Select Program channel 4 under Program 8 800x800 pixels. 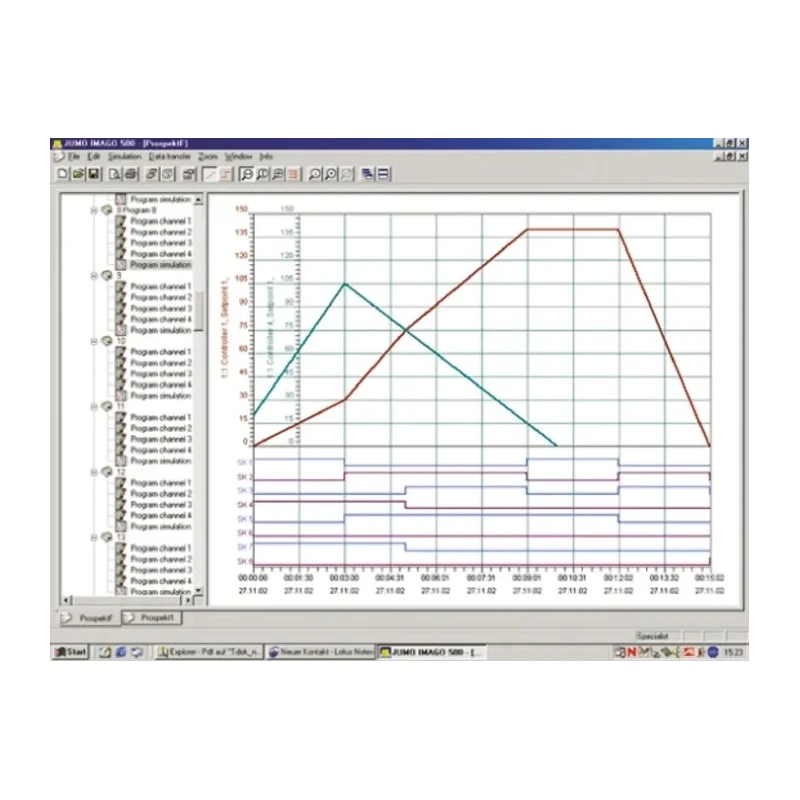click(161, 254)
